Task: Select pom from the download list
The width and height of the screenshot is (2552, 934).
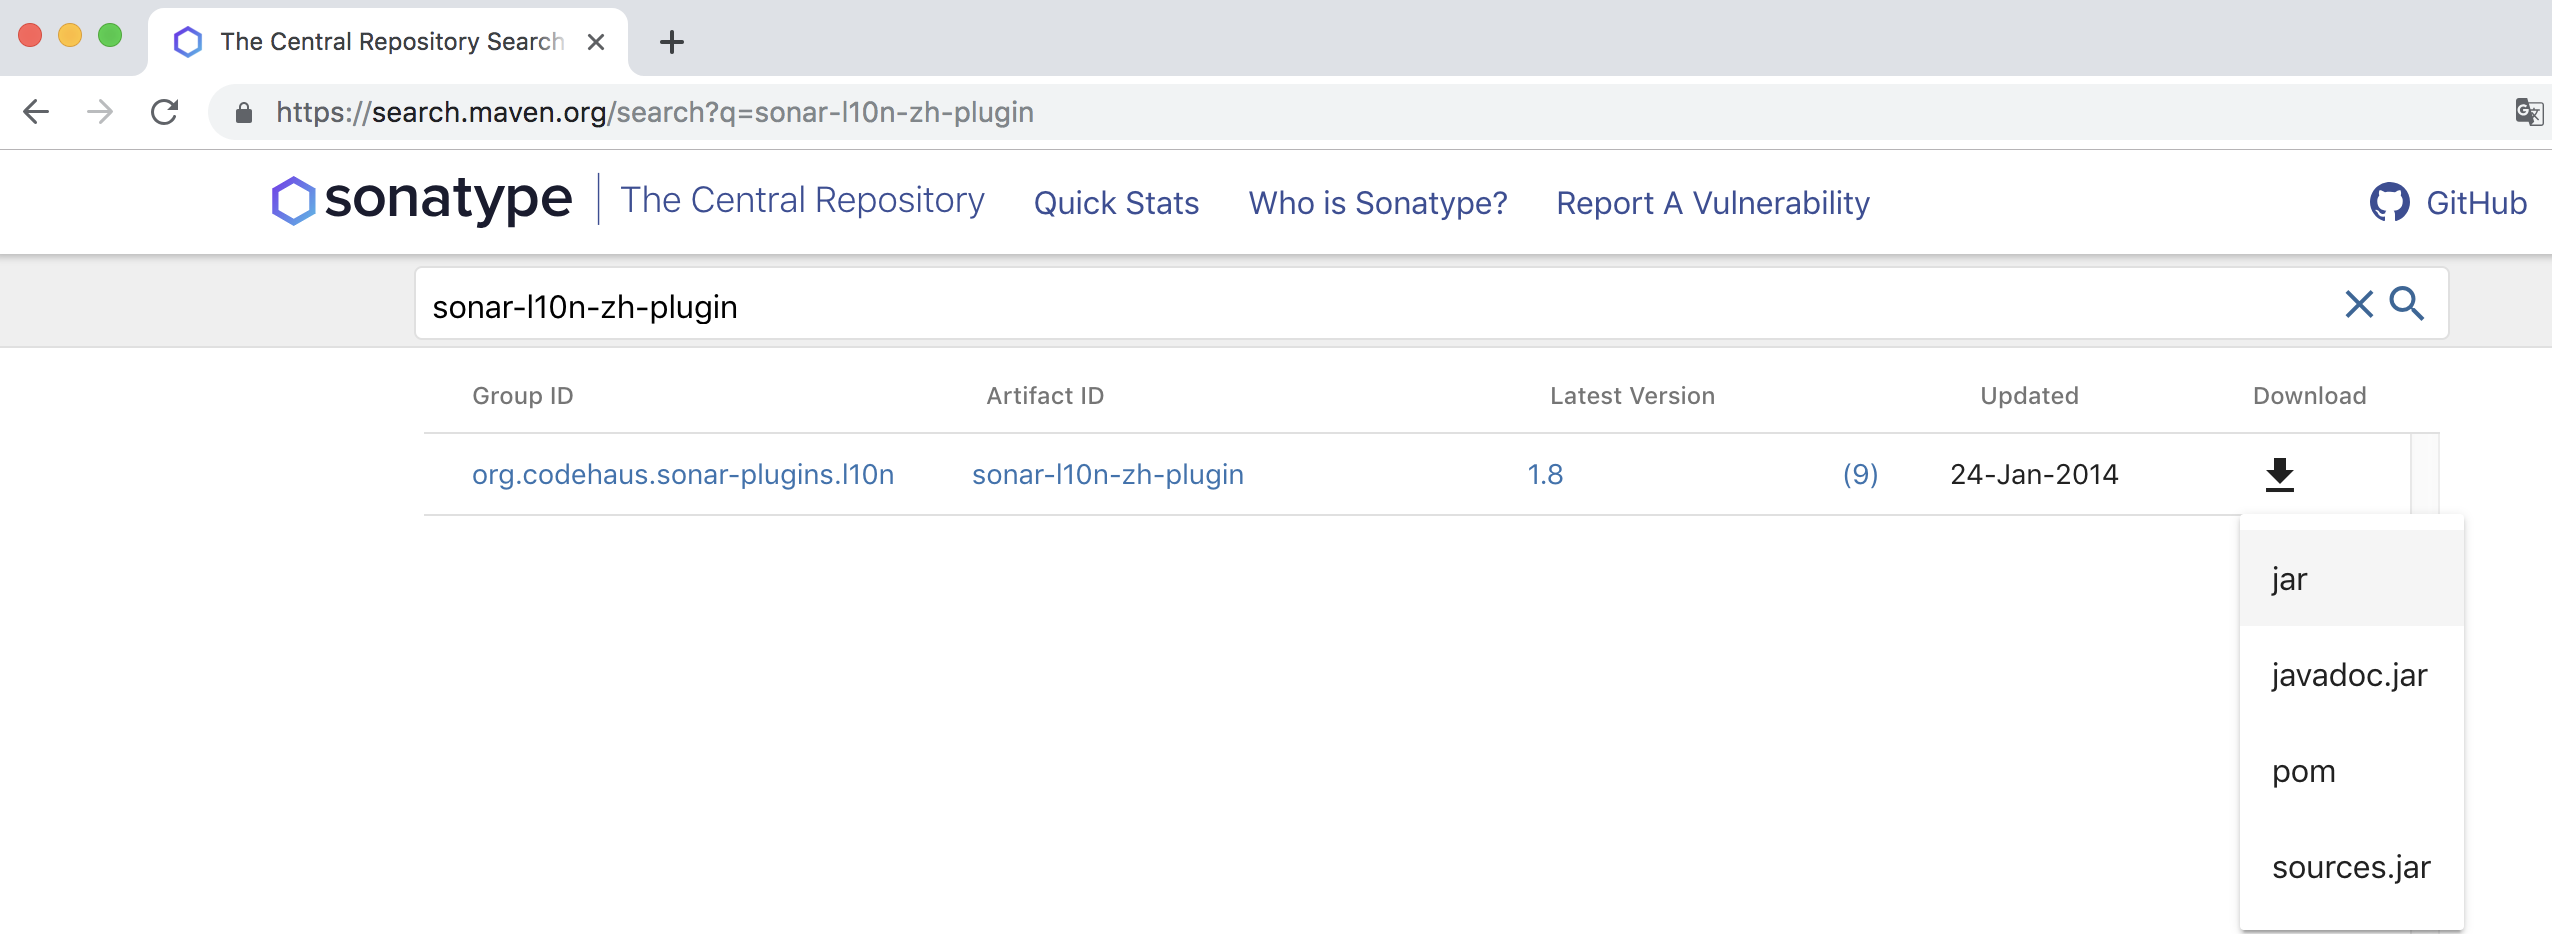Action: click(2303, 771)
